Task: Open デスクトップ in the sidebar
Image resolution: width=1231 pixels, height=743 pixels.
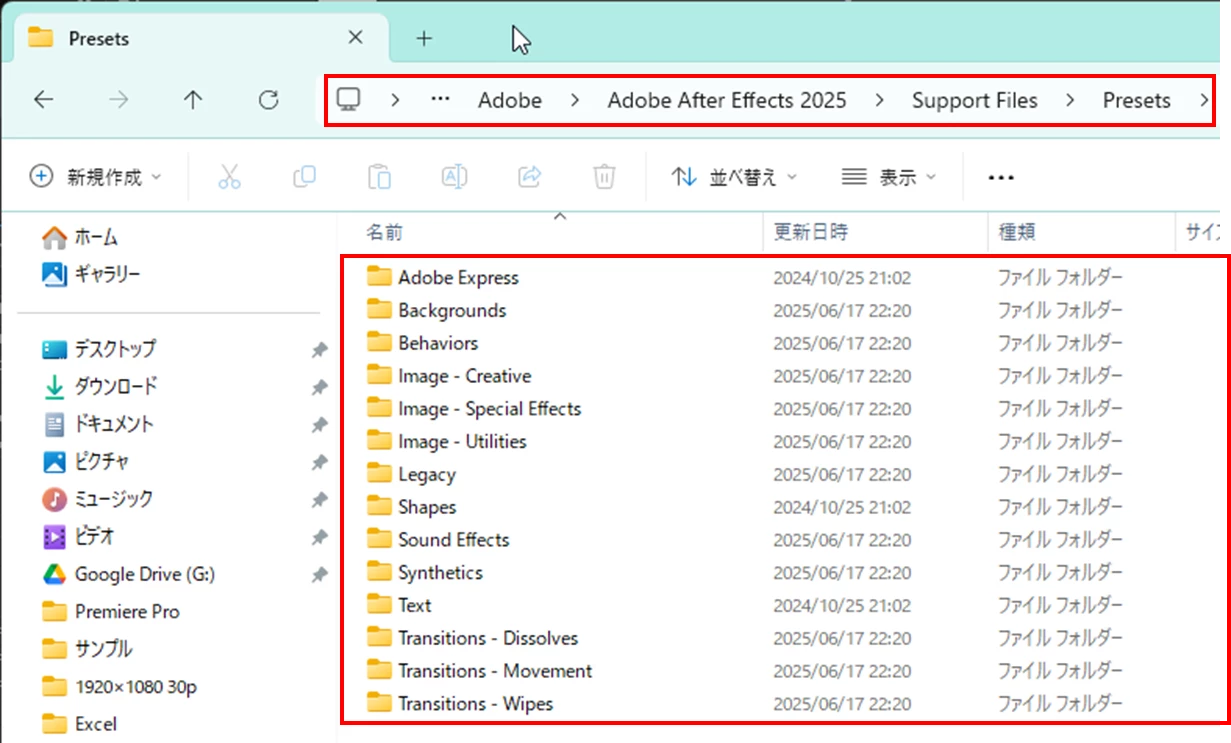Action: pyautogui.click(x=99, y=349)
